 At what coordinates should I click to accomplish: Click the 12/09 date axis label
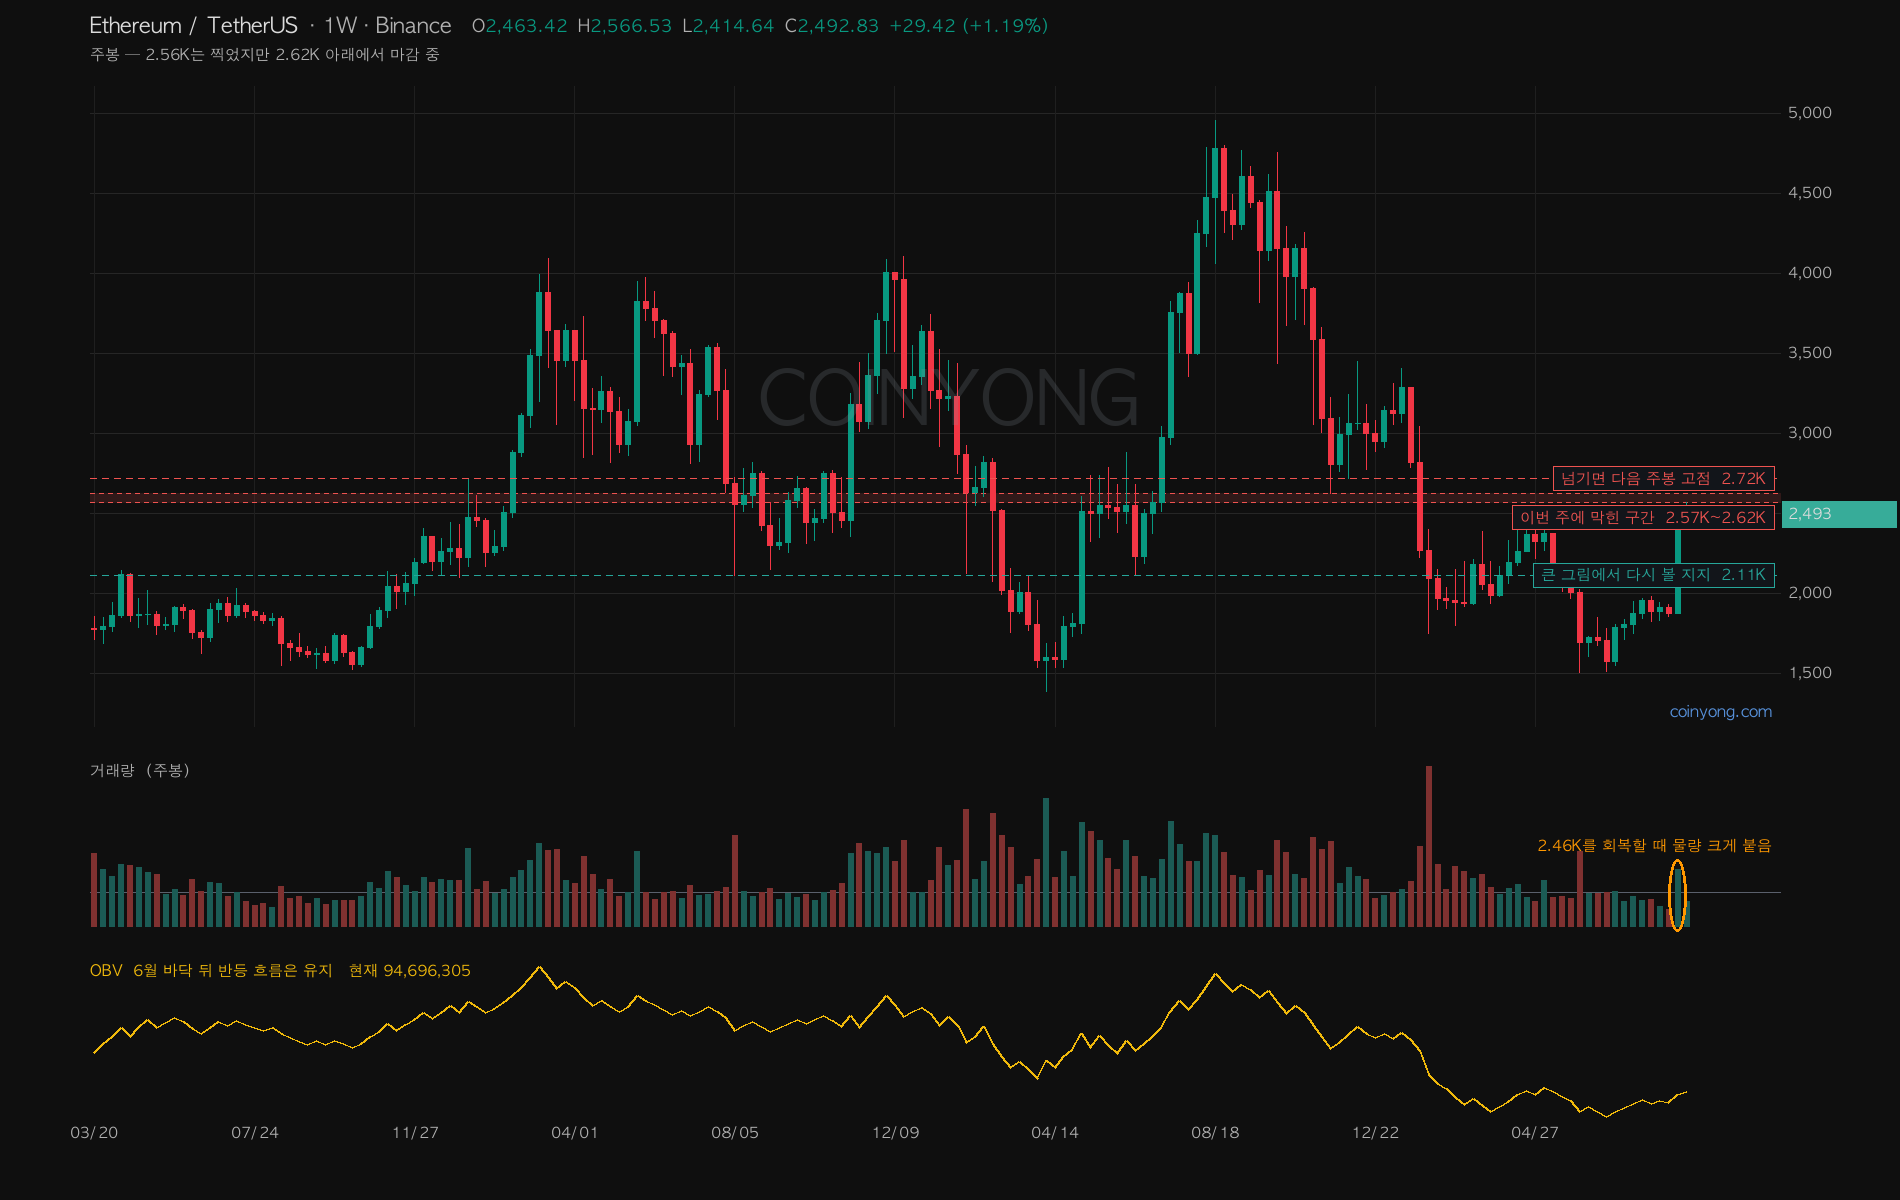click(895, 1133)
